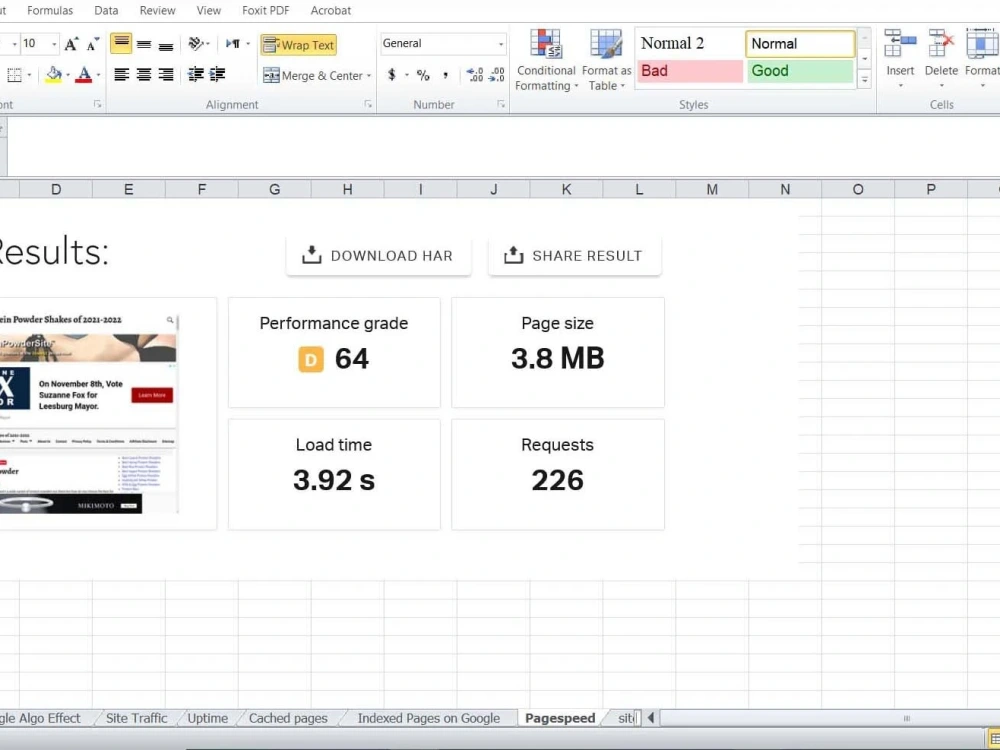Open the Orientation text-angle tool

coord(196,43)
